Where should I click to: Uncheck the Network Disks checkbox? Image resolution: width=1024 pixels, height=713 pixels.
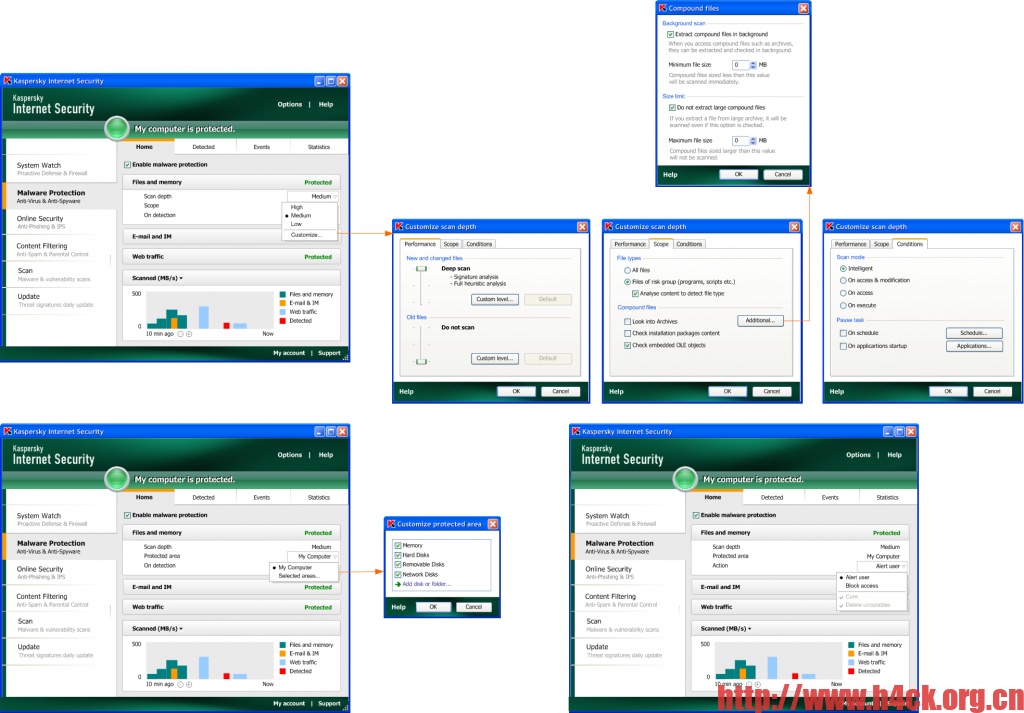[x=398, y=575]
